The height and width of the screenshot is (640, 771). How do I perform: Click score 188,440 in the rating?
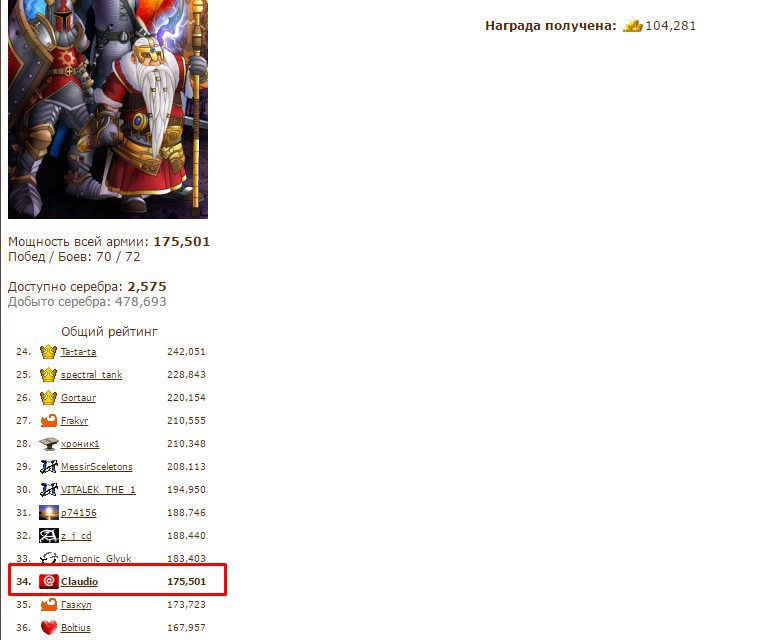pyautogui.click(x=186, y=536)
